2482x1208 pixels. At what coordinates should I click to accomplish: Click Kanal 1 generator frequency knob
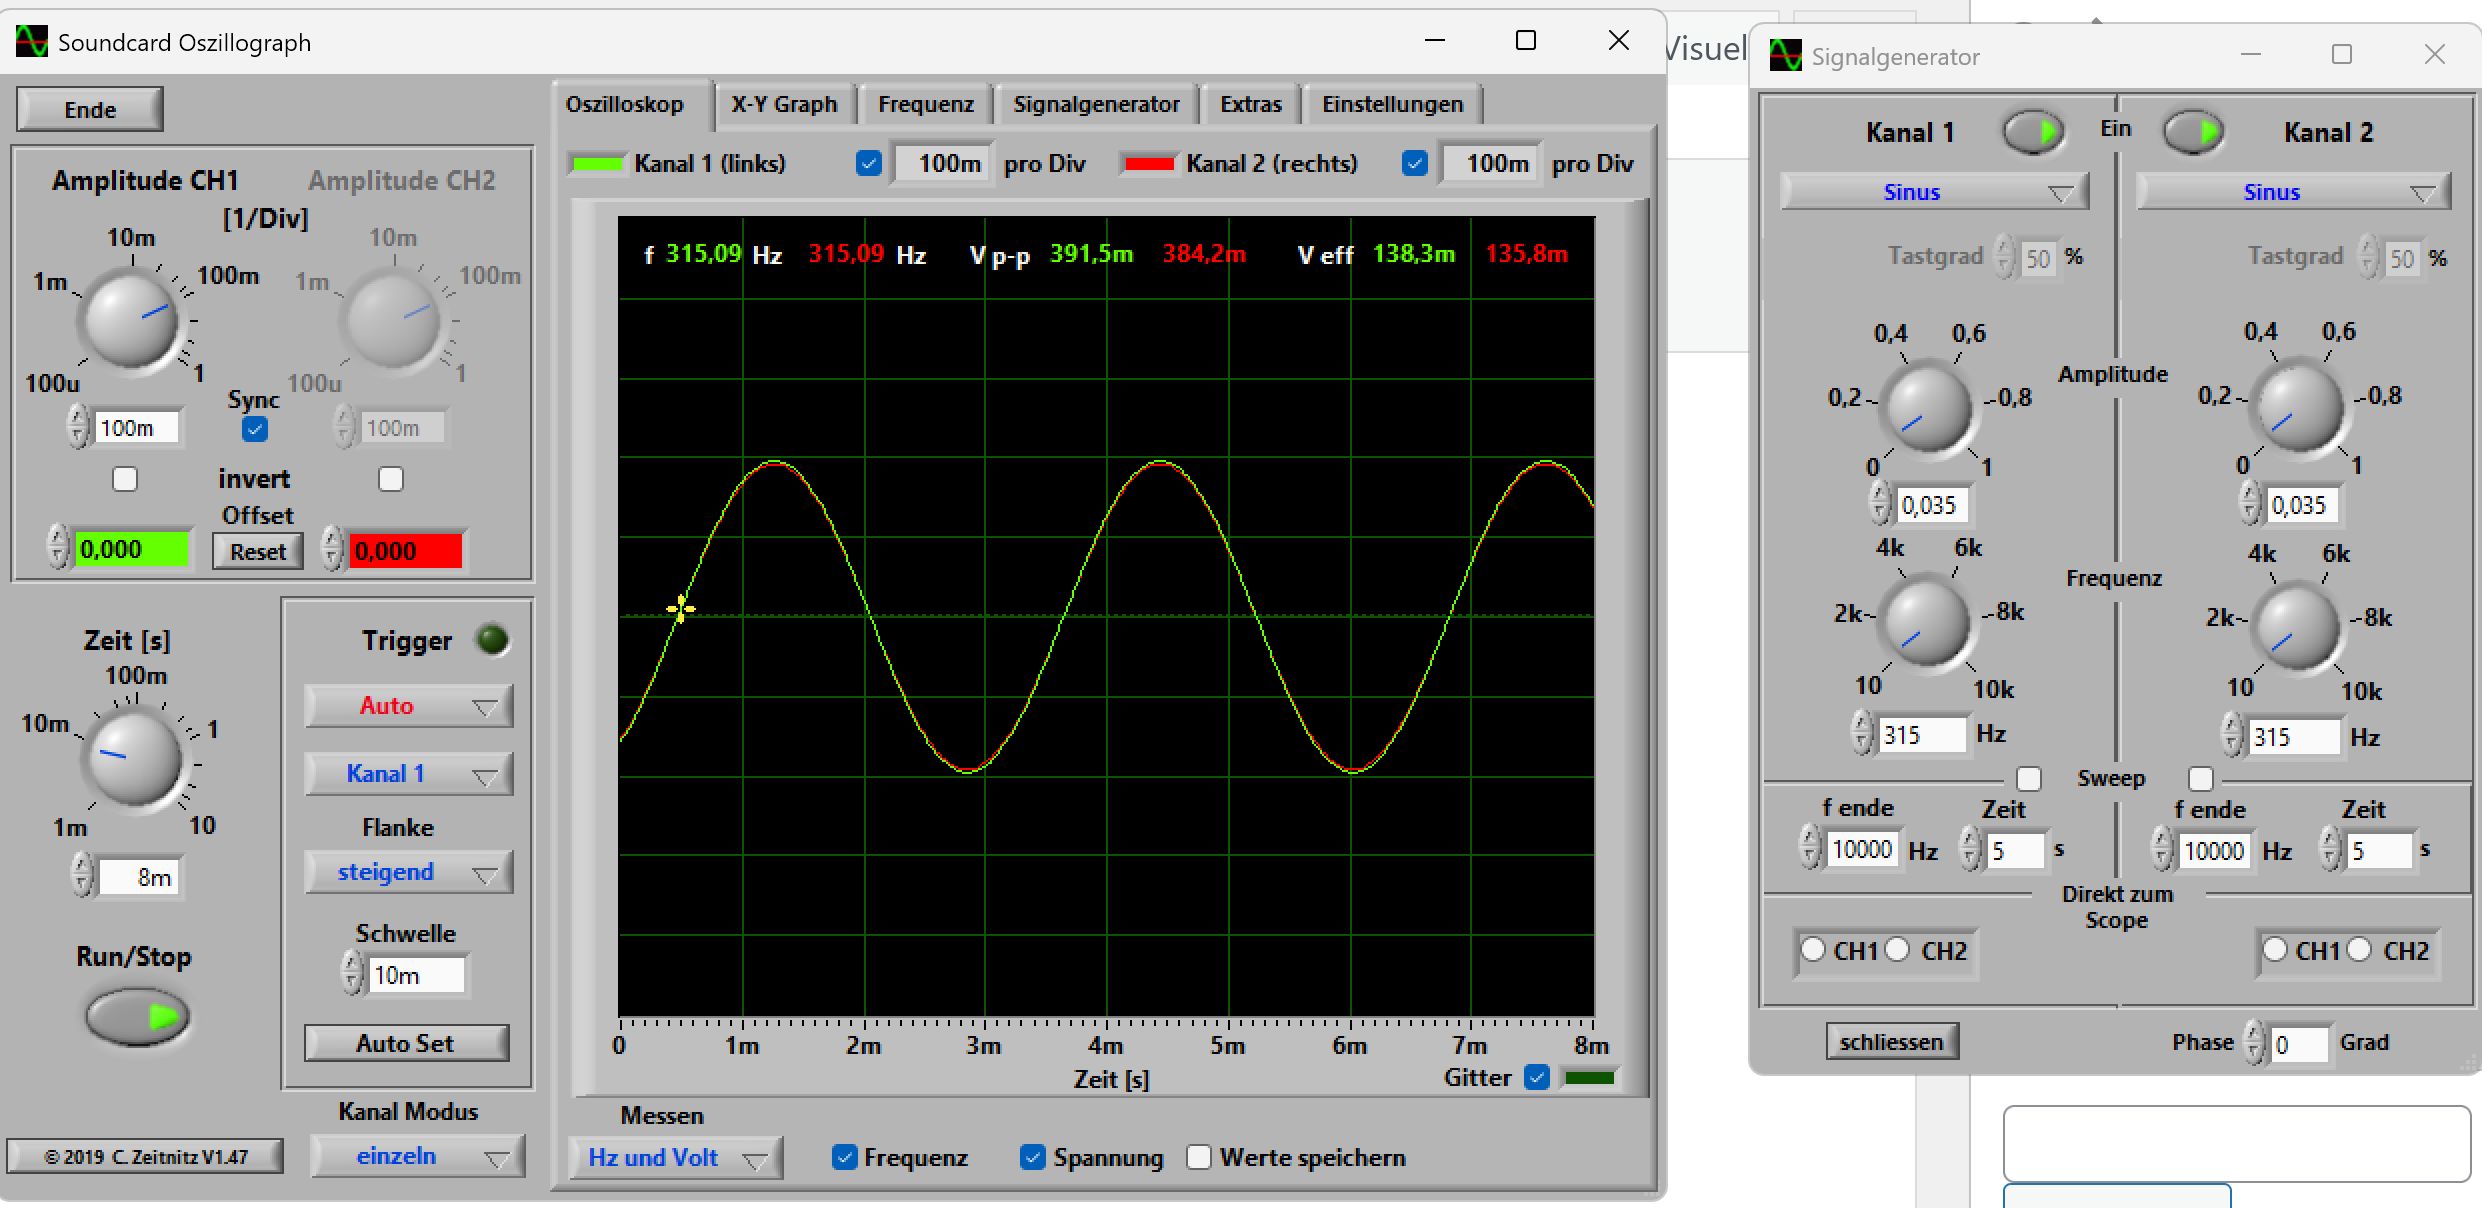coord(1925,623)
